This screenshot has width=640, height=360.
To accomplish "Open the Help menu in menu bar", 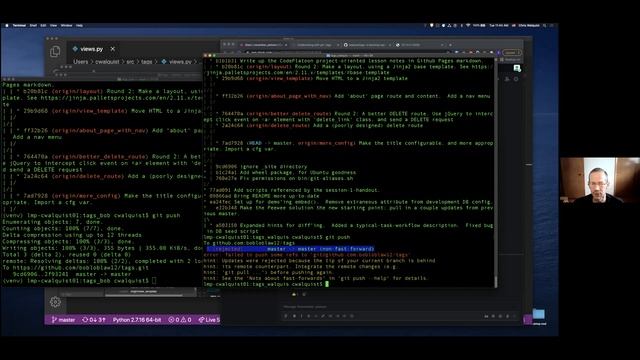I will coord(79,25).
